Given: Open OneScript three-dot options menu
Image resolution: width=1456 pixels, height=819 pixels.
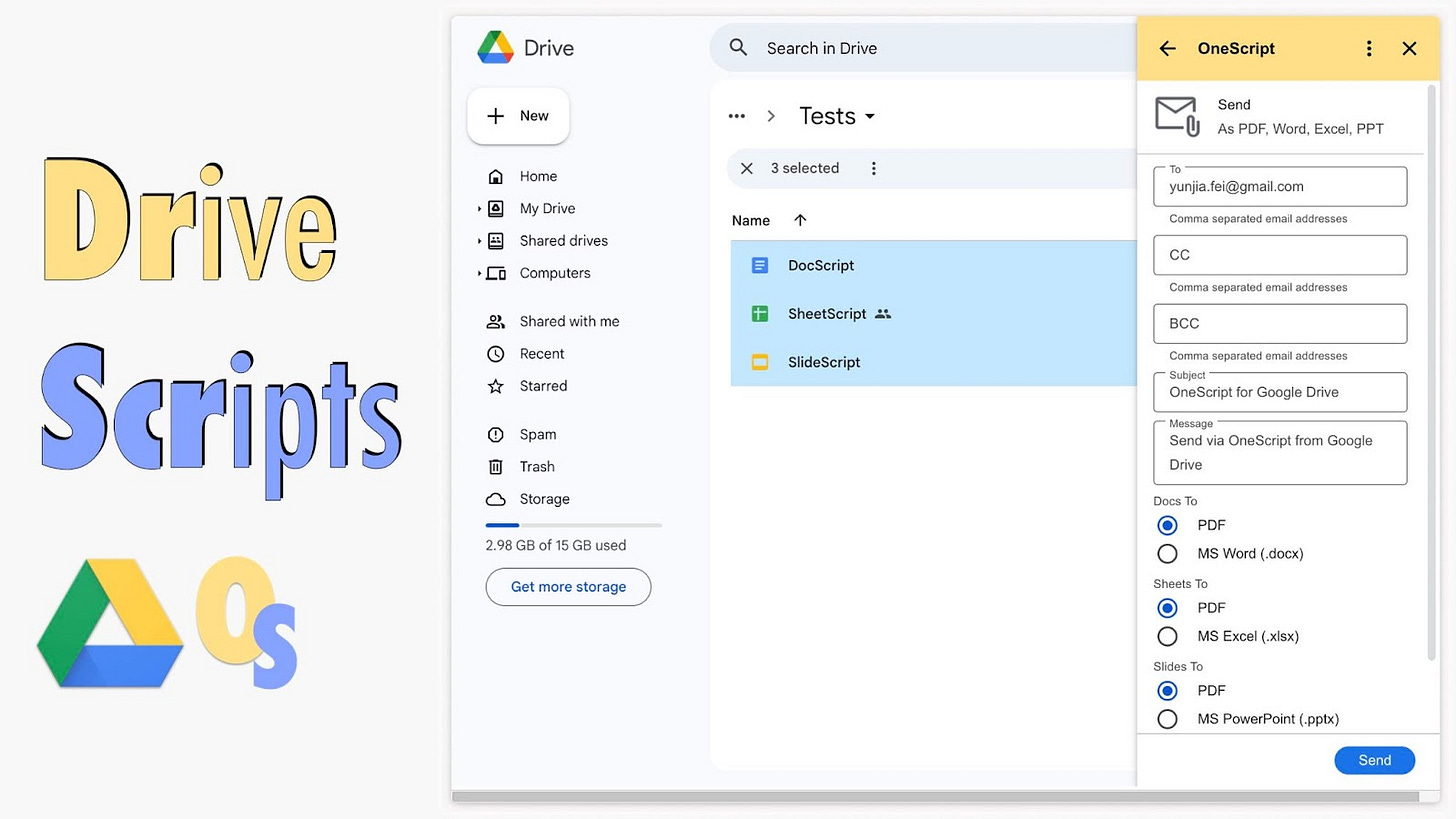Looking at the screenshot, I should [1369, 48].
